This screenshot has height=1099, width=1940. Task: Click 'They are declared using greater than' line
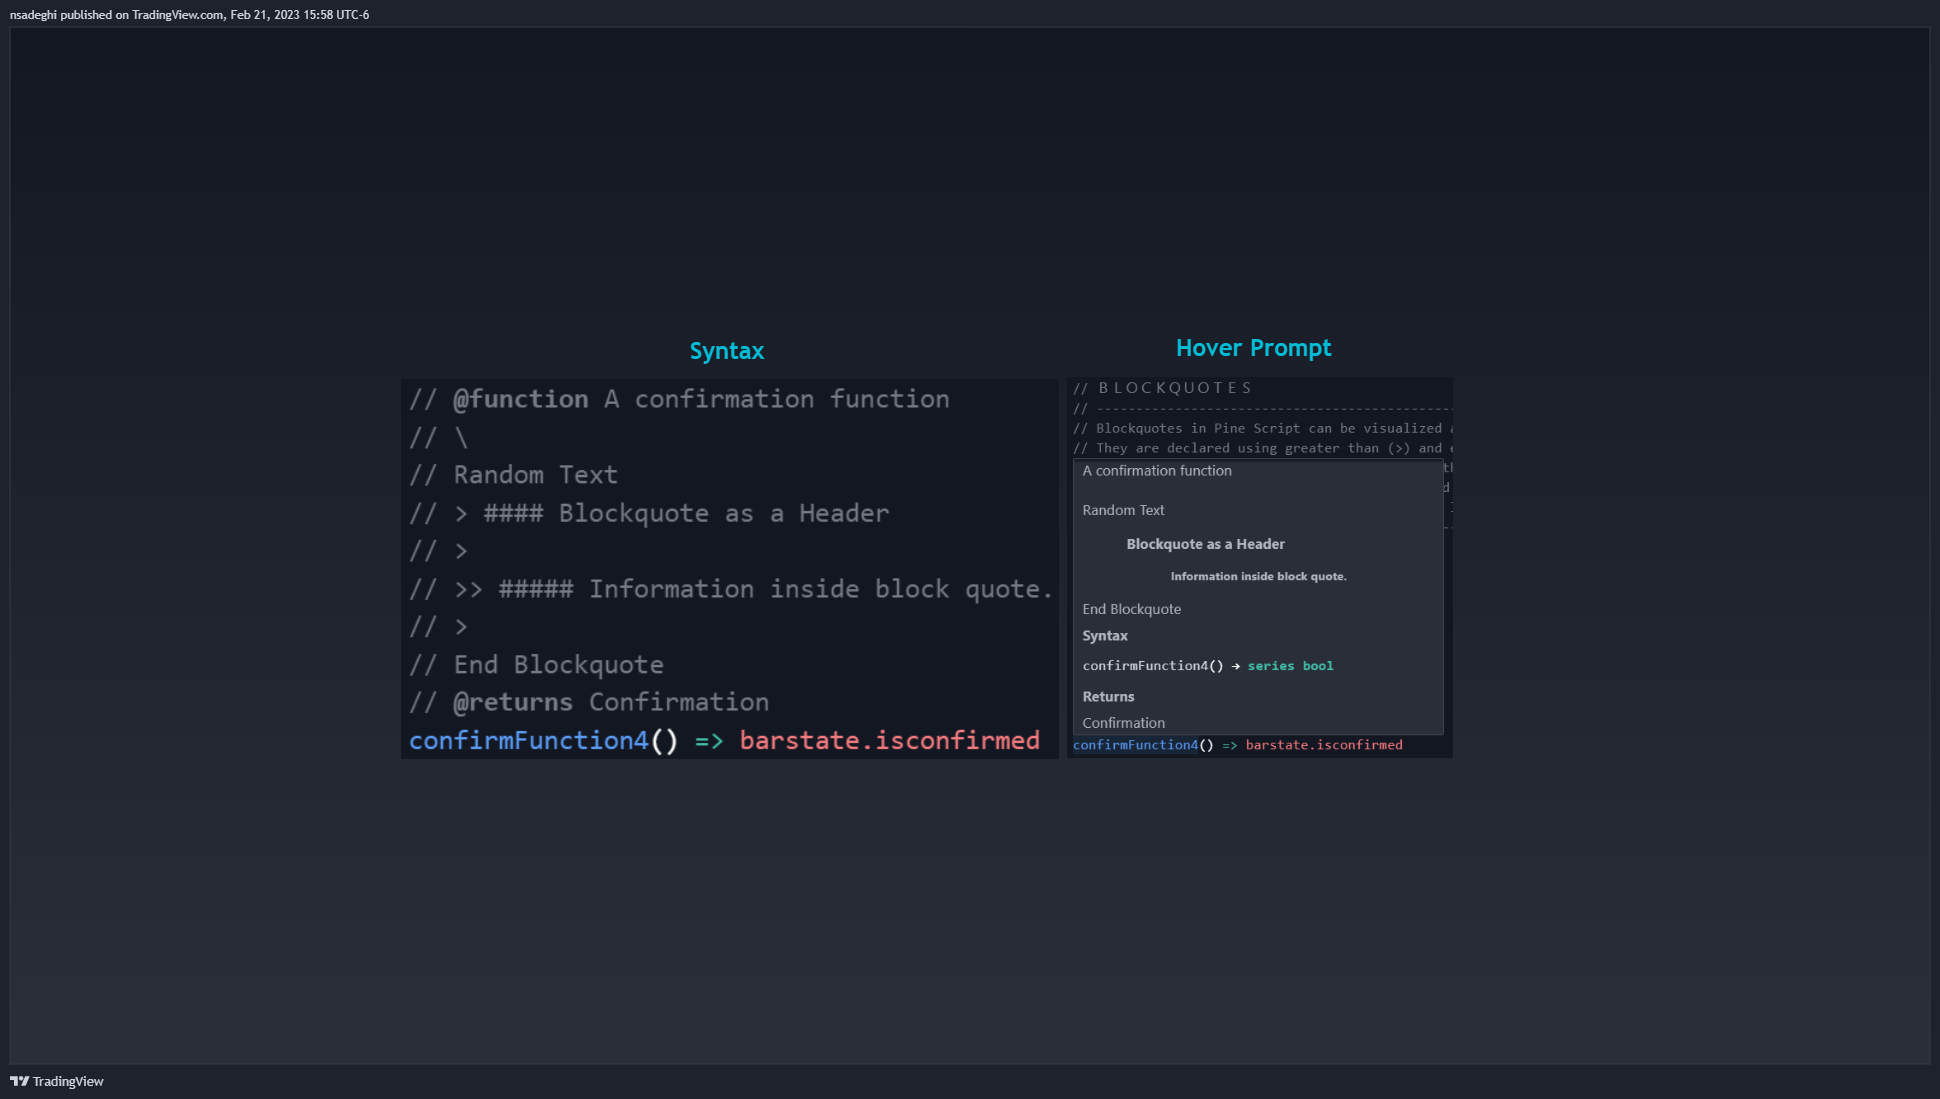pyautogui.click(x=1262, y=448)
